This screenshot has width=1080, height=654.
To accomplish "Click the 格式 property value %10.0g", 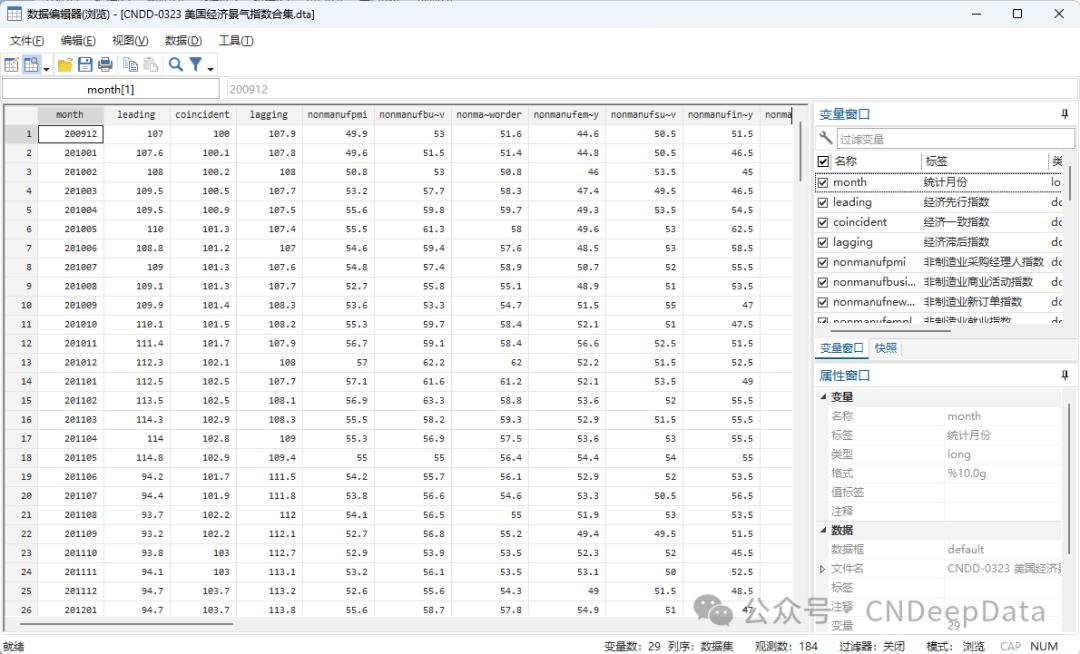I will (966, 474).
